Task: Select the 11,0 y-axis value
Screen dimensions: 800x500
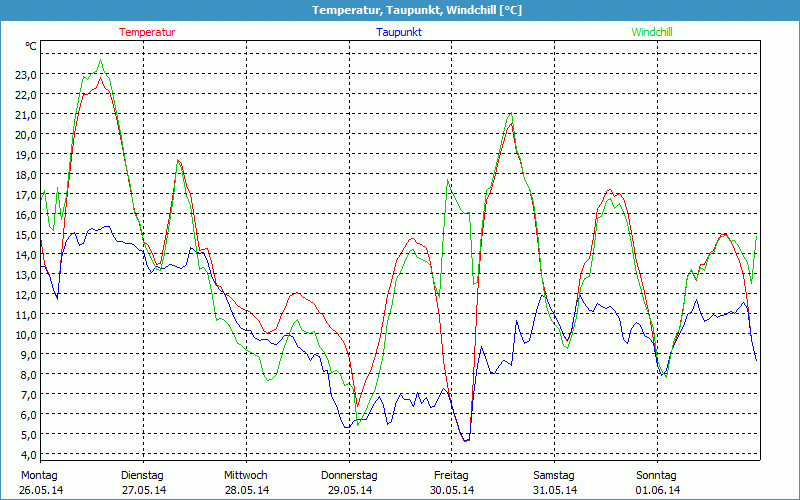Action: coord(26,315)
